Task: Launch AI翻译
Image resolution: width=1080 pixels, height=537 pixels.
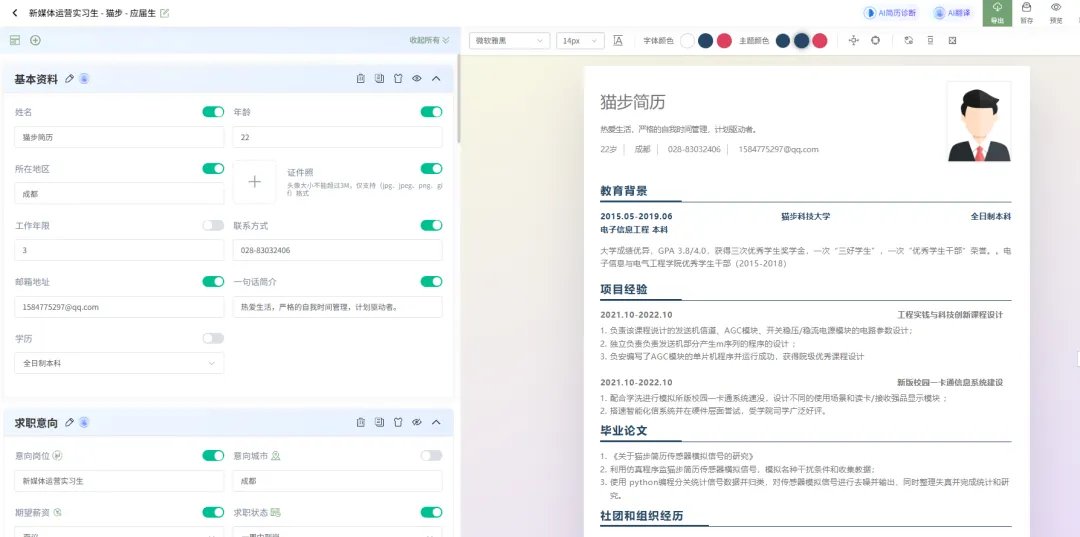Action: pos(952,13)
